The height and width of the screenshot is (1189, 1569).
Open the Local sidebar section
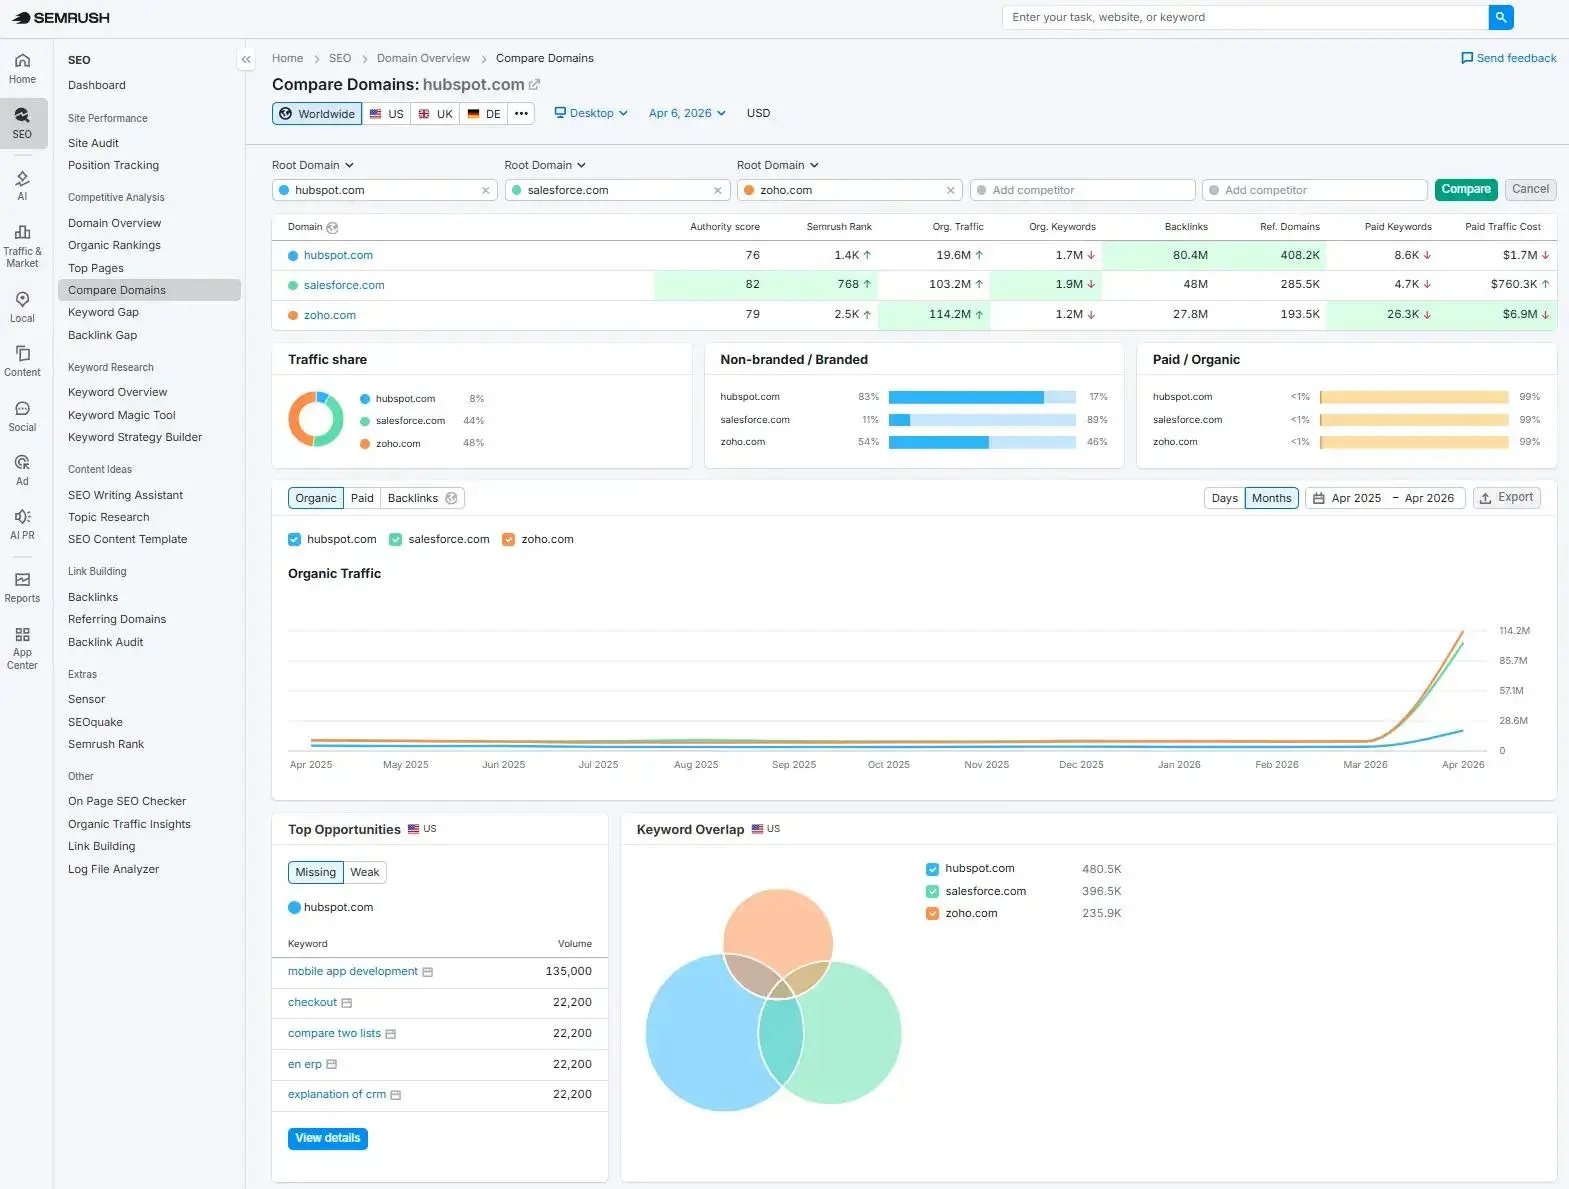22,307
